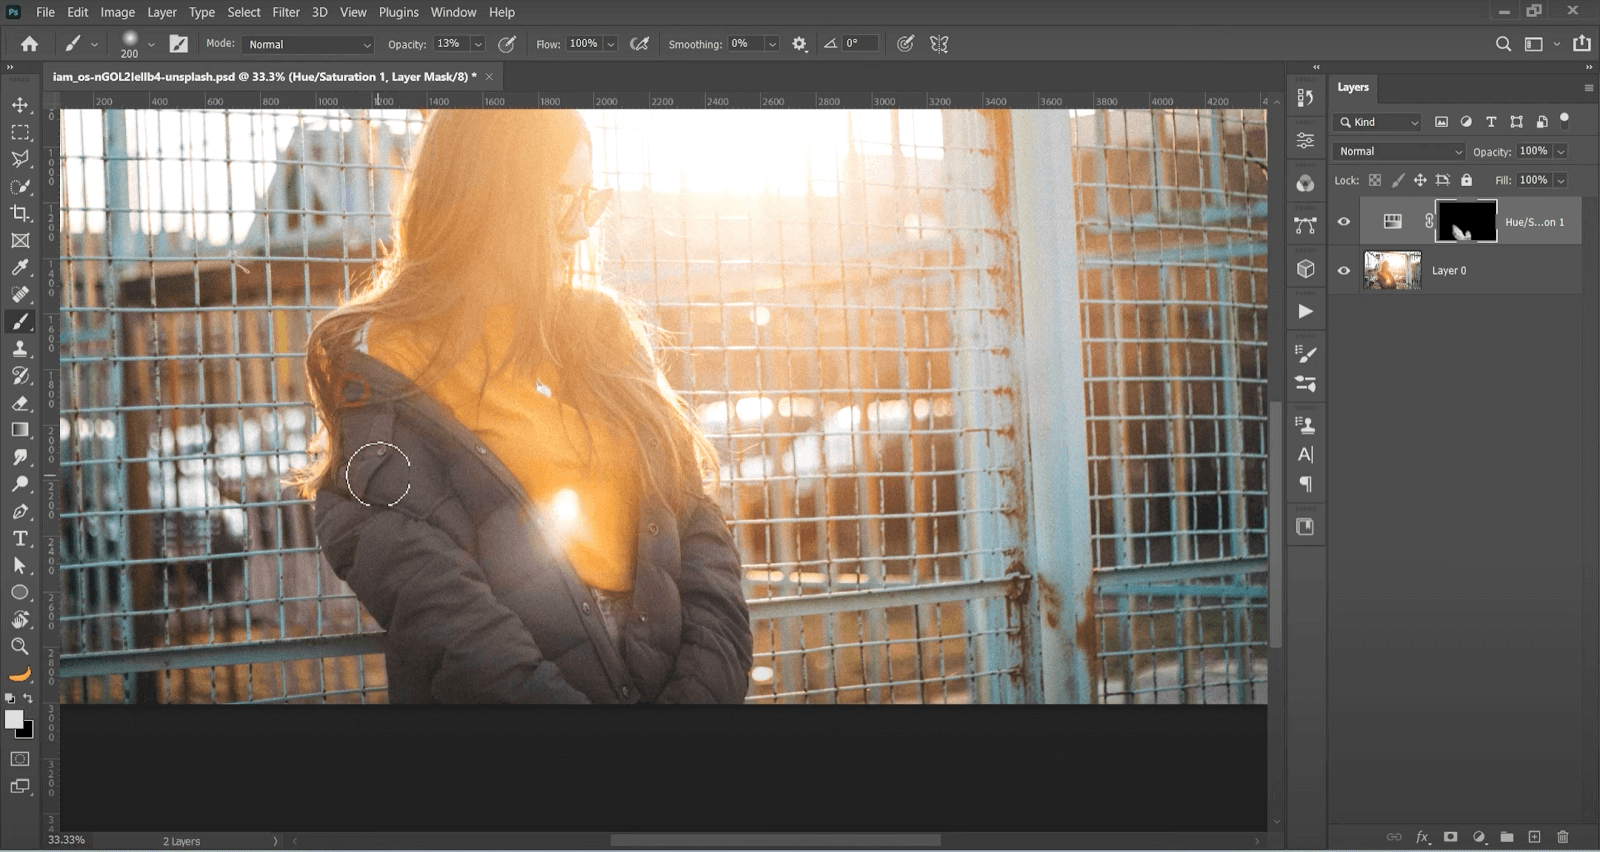Select the Frame tool
Image resolution: width=1600 pixels, height=852 pixels.
(x=20, y=240)
